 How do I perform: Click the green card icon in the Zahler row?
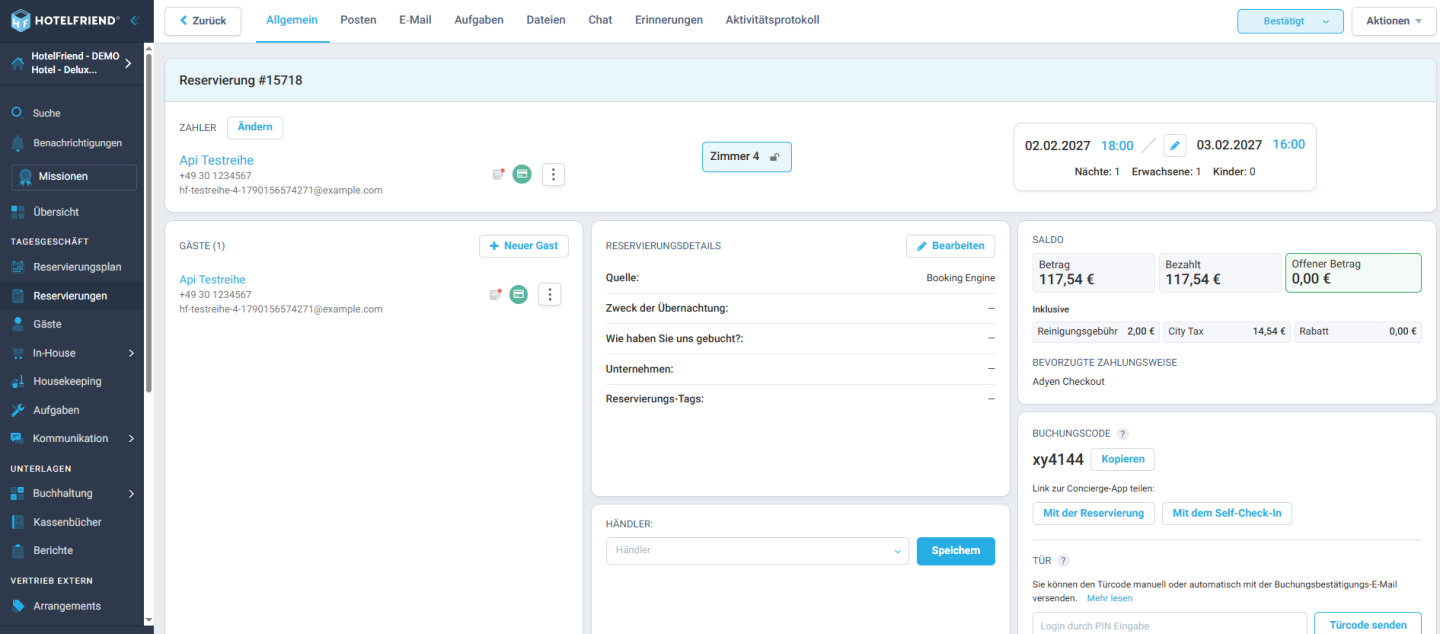click(521, 174)
